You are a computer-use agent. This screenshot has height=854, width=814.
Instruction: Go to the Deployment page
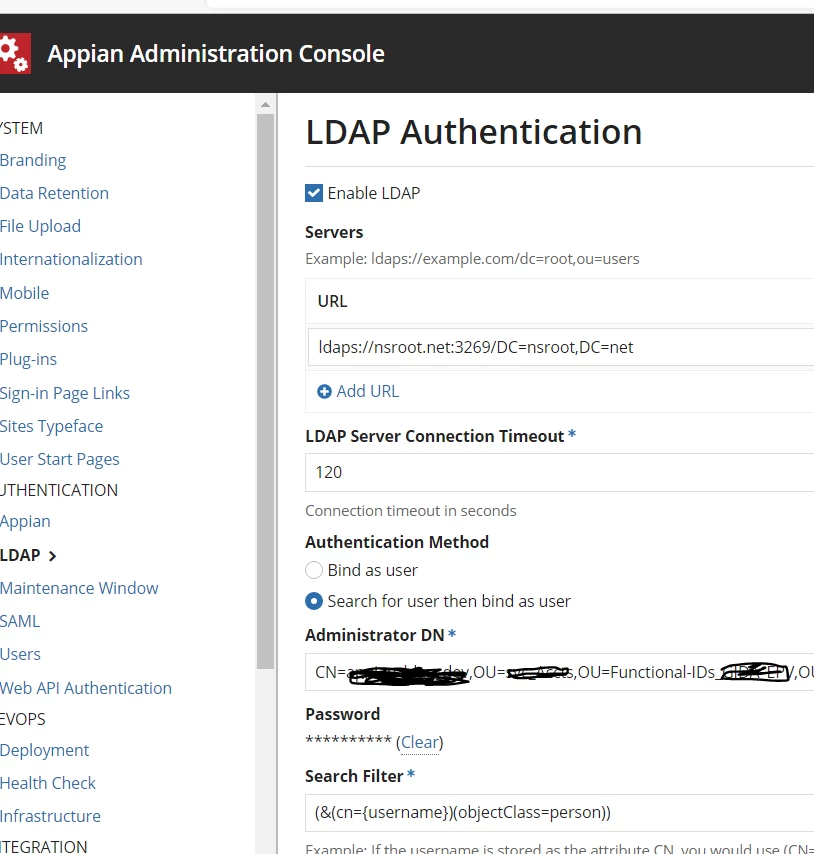[44, 751]
